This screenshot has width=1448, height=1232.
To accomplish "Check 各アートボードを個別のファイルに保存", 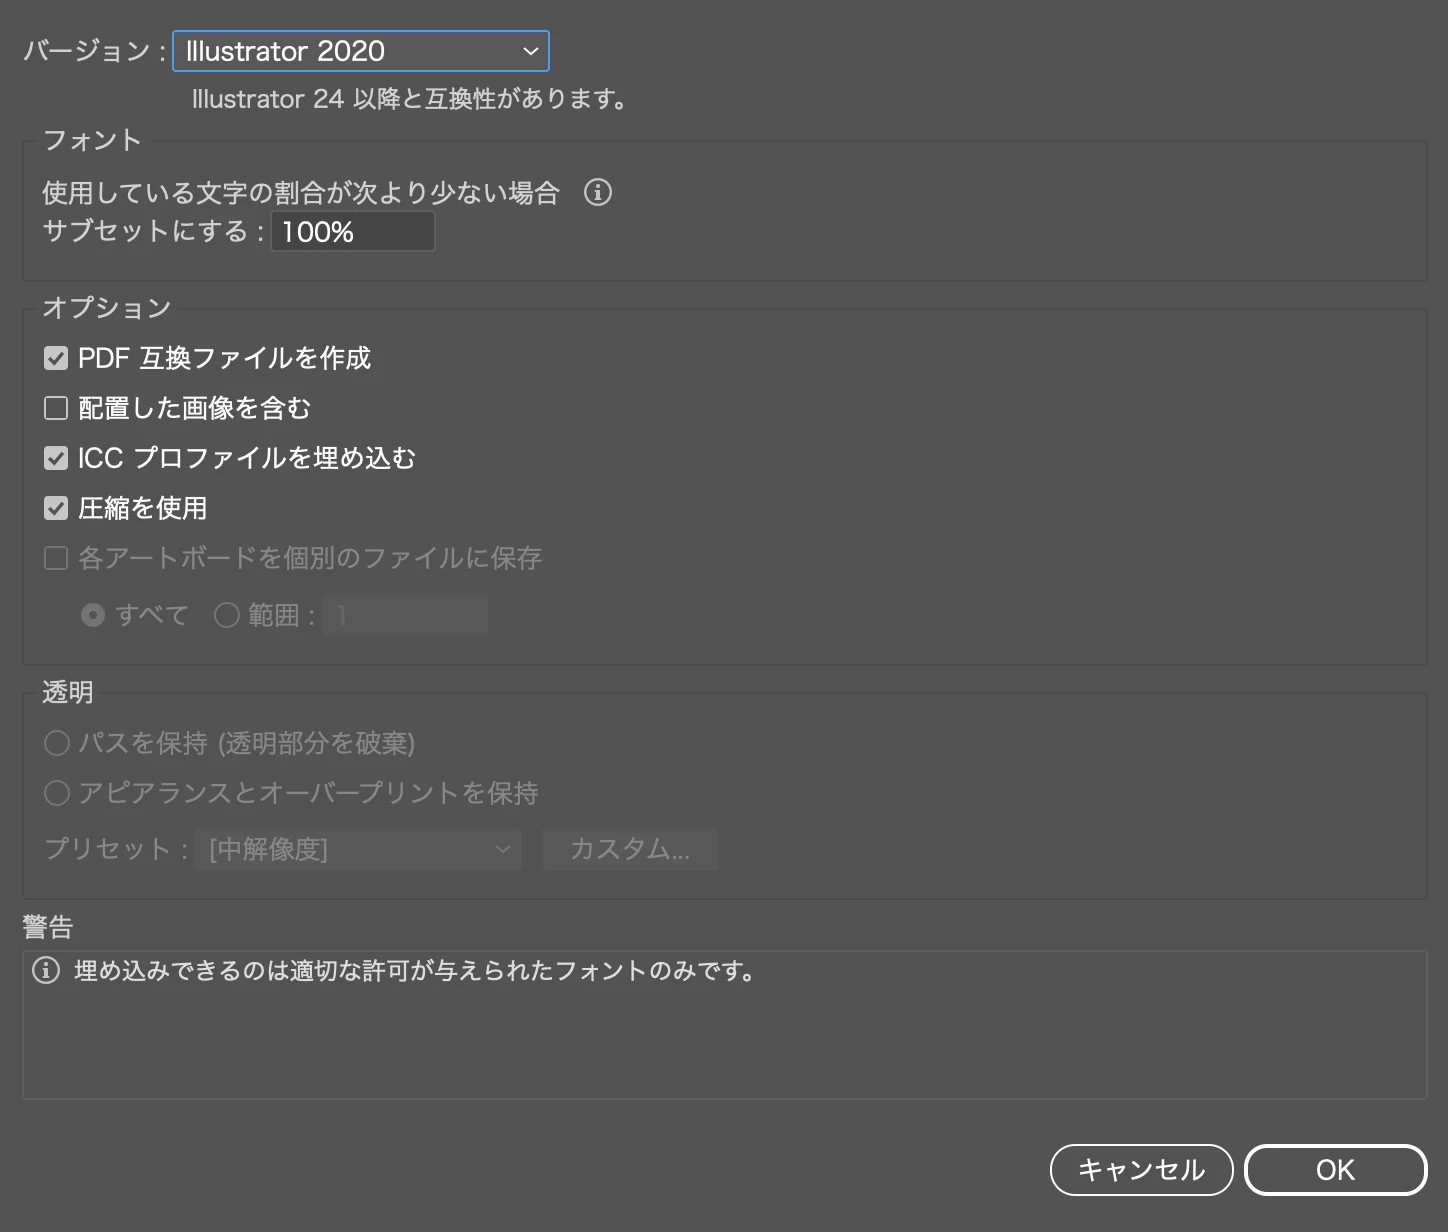I will (56, 558).
